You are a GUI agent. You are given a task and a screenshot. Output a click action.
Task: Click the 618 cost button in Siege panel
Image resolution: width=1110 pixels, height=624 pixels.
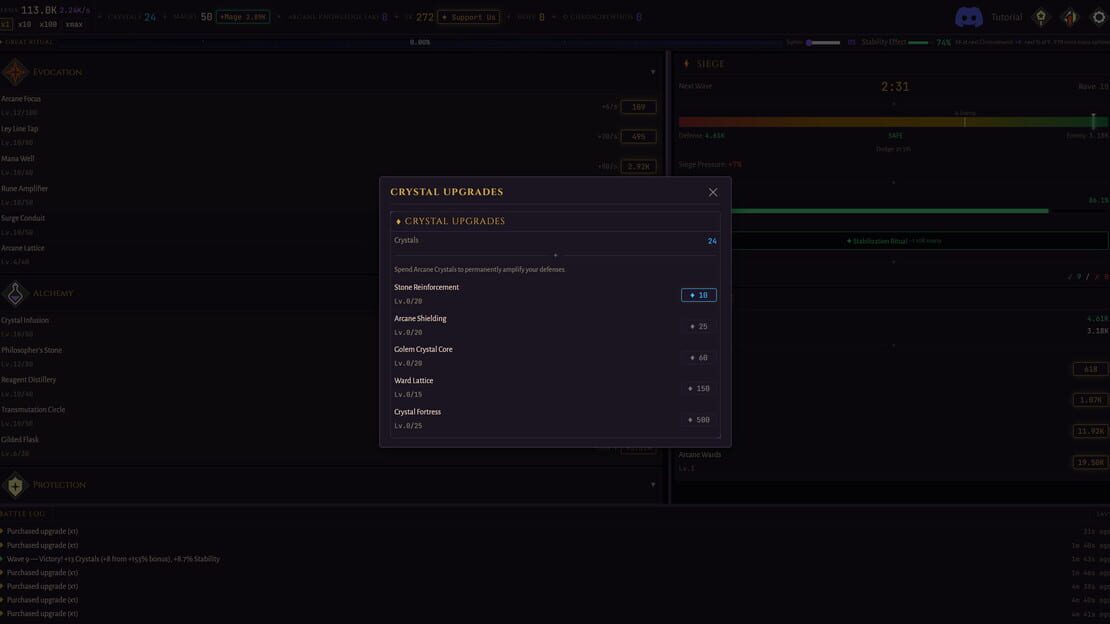click(x=1090, y=369)
